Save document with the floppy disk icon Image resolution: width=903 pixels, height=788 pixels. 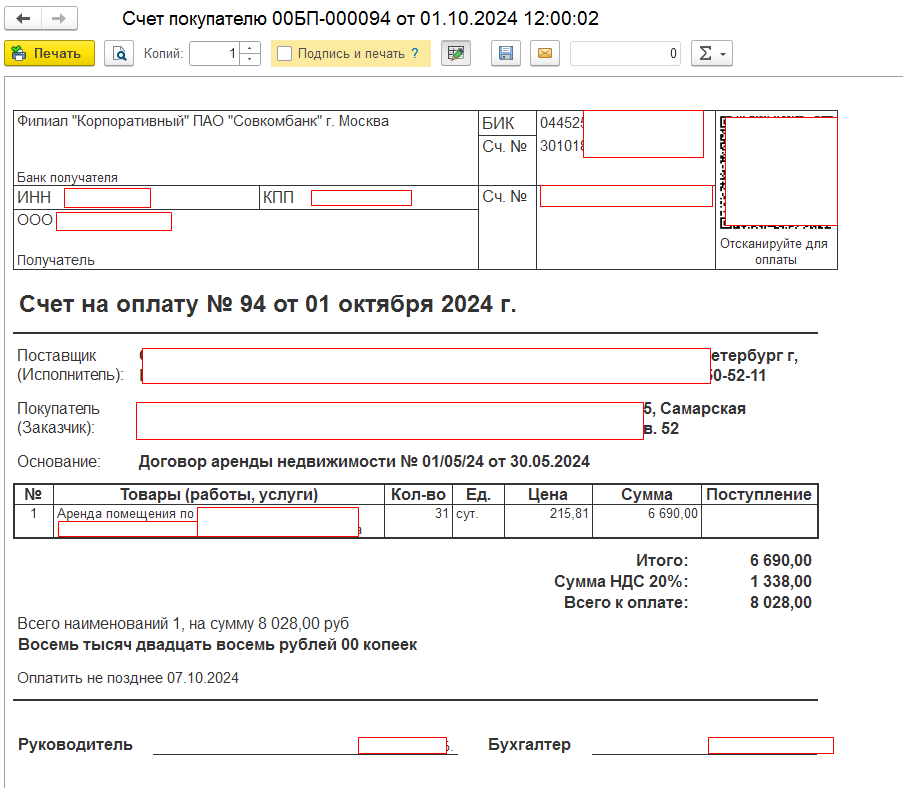pos(506,54)
